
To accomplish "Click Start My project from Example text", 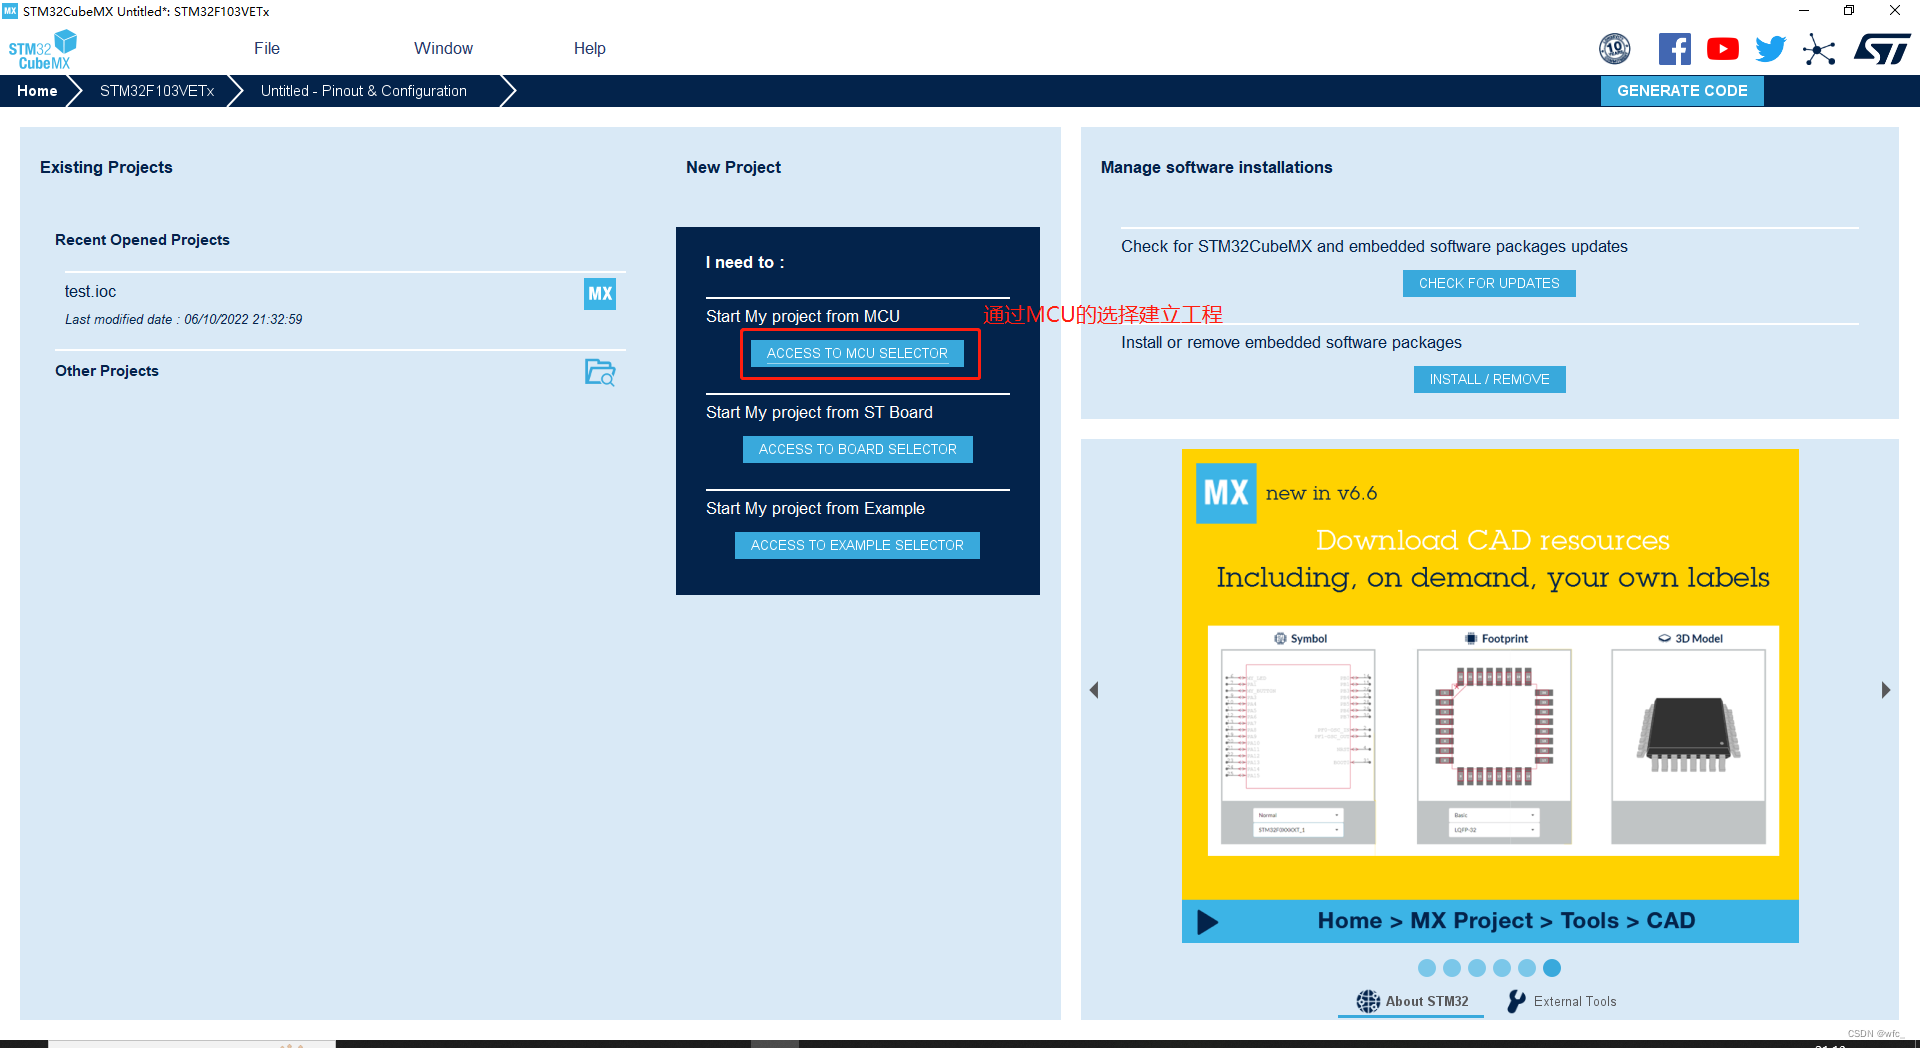I will click(815, 508).
